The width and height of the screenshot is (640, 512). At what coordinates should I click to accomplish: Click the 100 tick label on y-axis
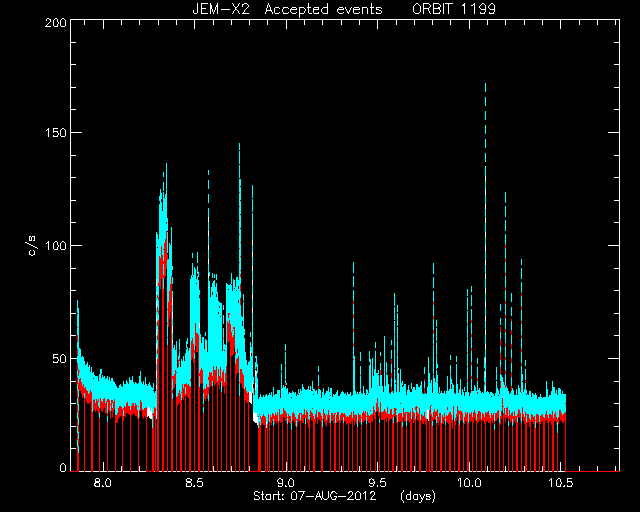point(56,246)
